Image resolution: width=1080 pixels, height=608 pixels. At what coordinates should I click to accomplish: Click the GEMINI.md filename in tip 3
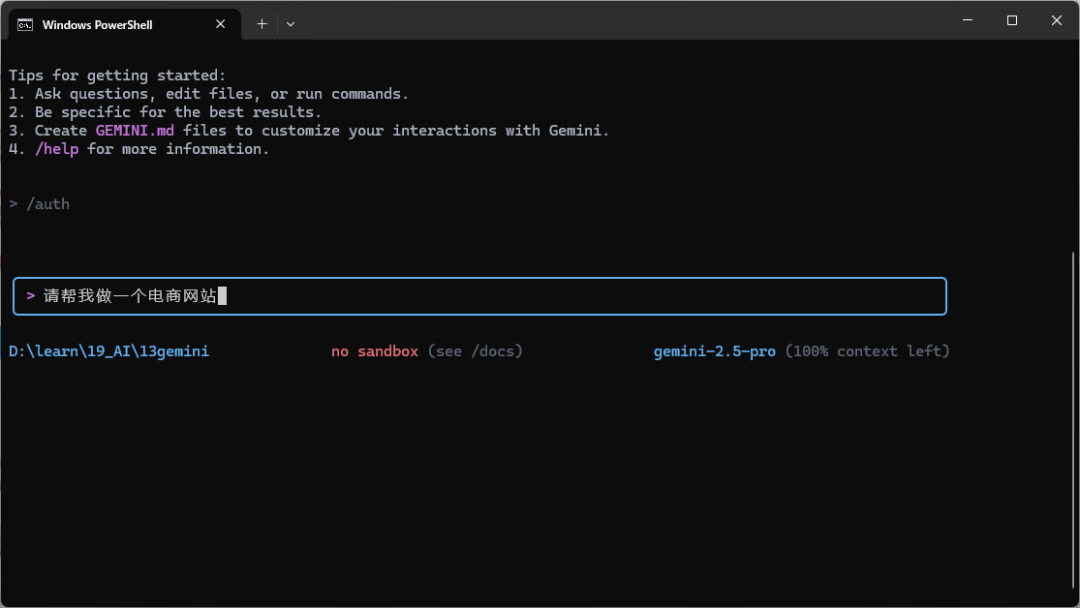[x=135, y=130]
